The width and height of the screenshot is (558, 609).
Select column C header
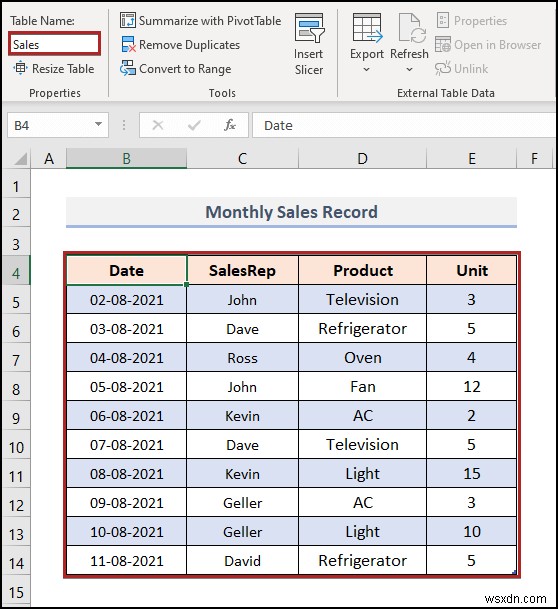(242, 158)
